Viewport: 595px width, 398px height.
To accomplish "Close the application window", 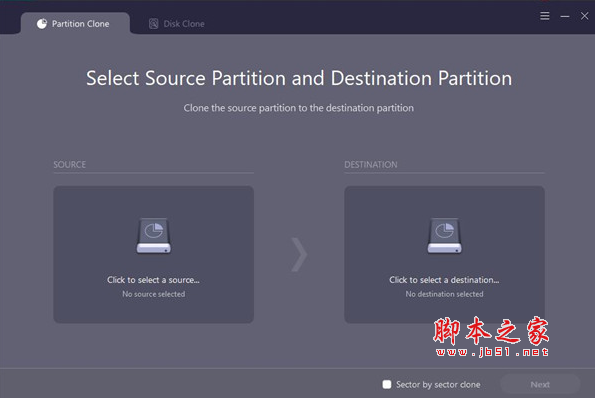I will coord(584,16).
